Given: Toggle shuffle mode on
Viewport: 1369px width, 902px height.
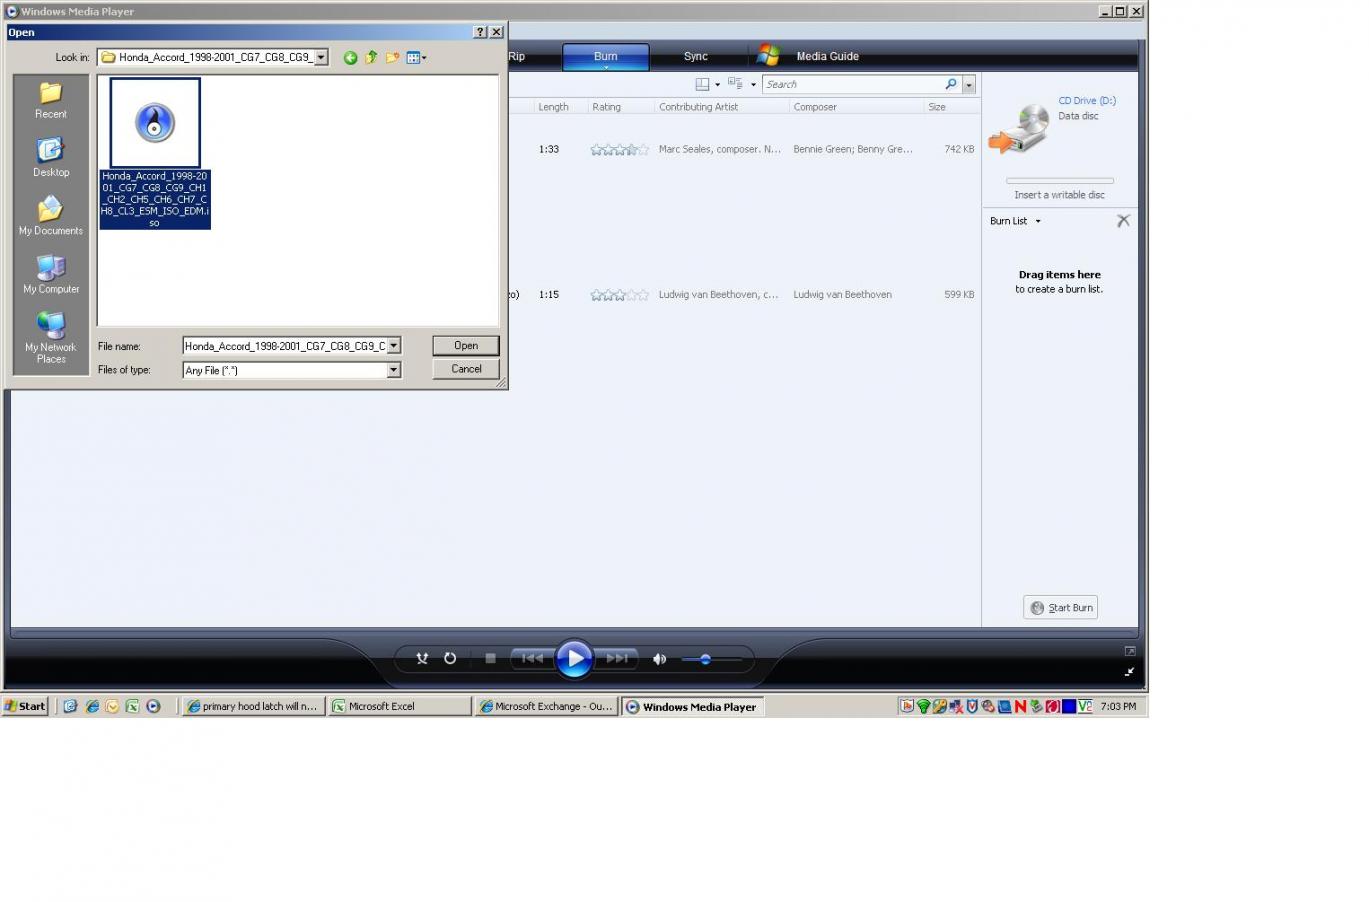Looking at the screenshot, I should [422, 658].
